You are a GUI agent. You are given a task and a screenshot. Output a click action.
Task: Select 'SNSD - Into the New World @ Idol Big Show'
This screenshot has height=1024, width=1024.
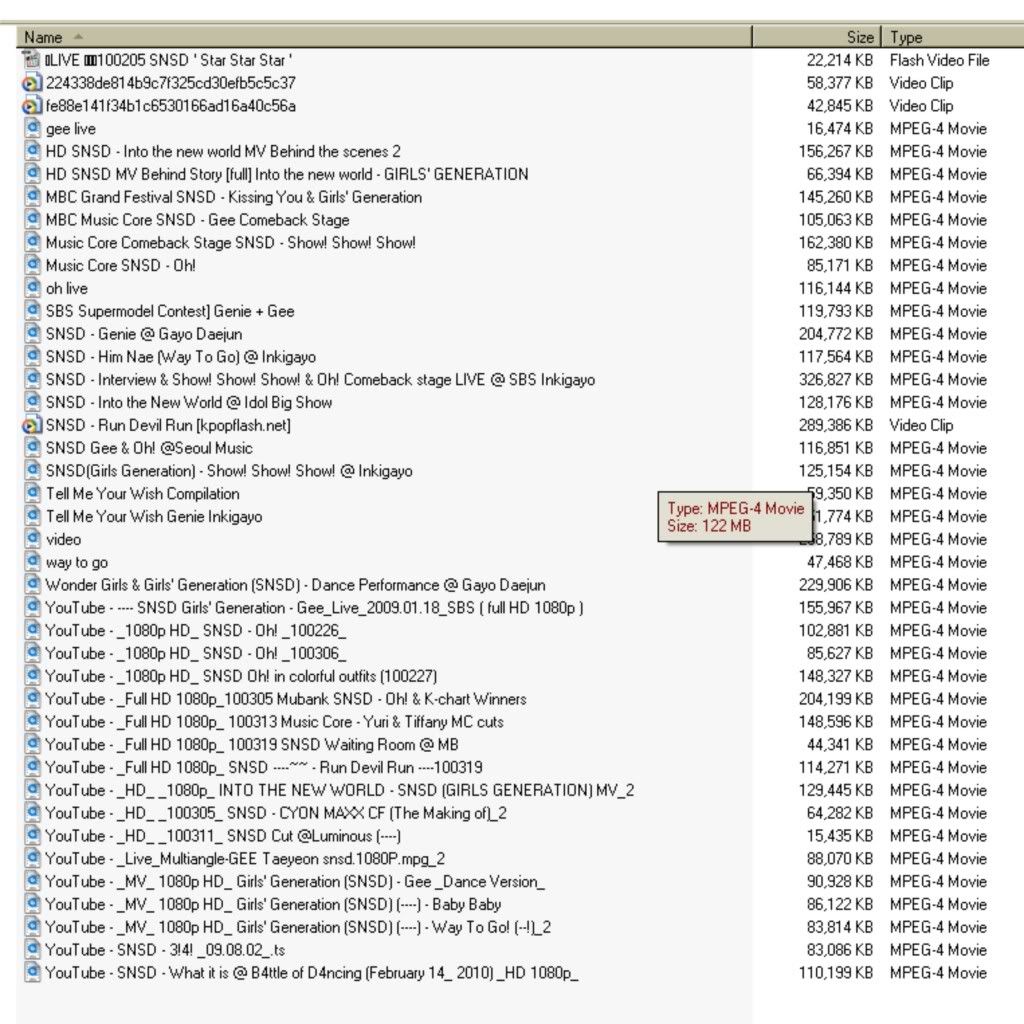pyautogui.click(x=189, y=403)
